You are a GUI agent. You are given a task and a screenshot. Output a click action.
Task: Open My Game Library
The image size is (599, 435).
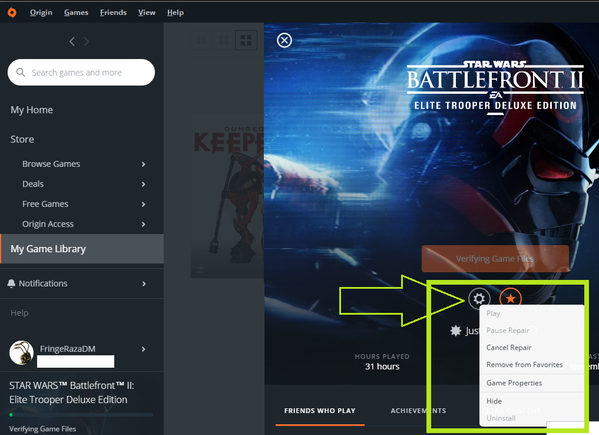coord(82,249)
